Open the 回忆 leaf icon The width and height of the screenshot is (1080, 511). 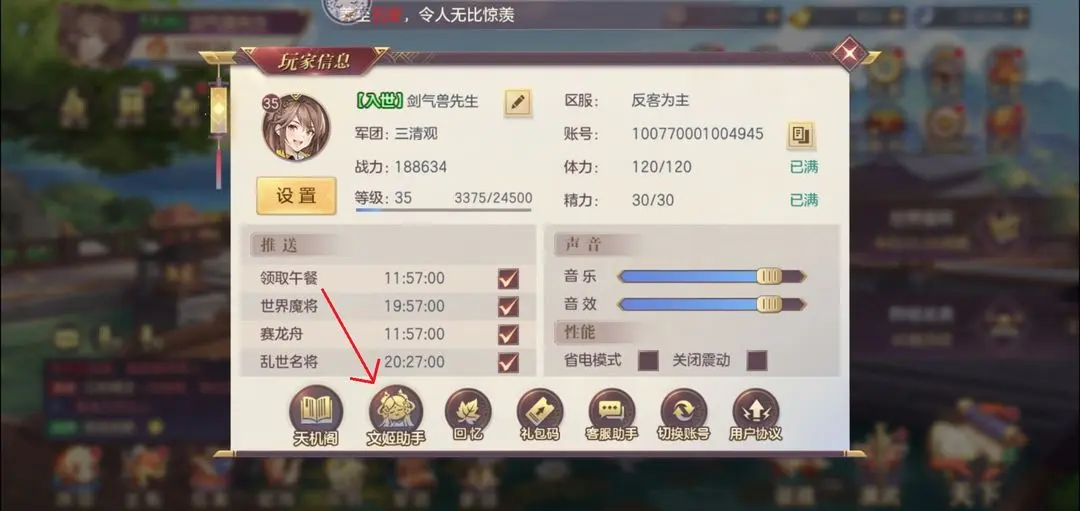pos(468,413)
